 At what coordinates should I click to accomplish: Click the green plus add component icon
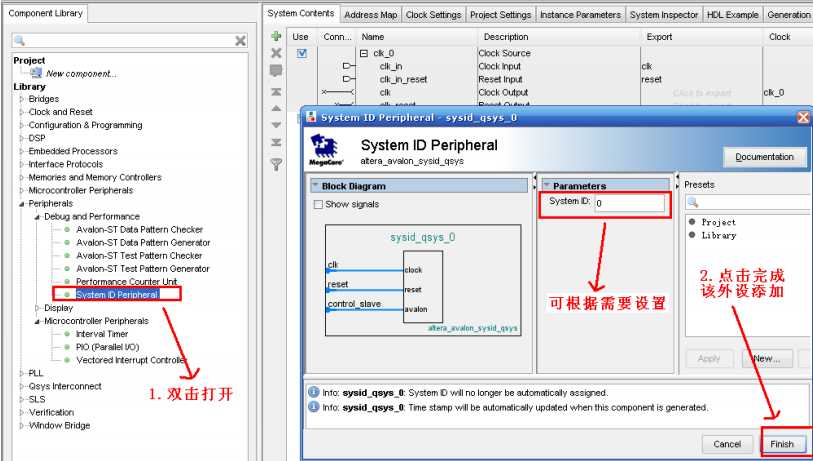tap(276, 36)
